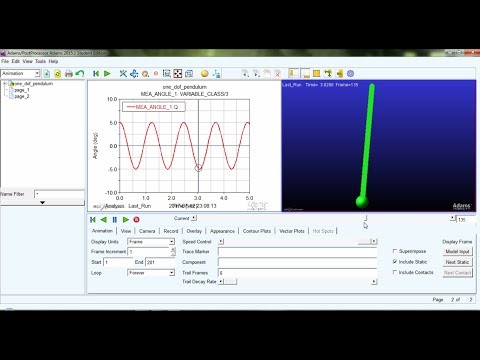Select the rotate view tool icon
The image size is (480, 360).
pyautogui.click(x=123, y=74)
